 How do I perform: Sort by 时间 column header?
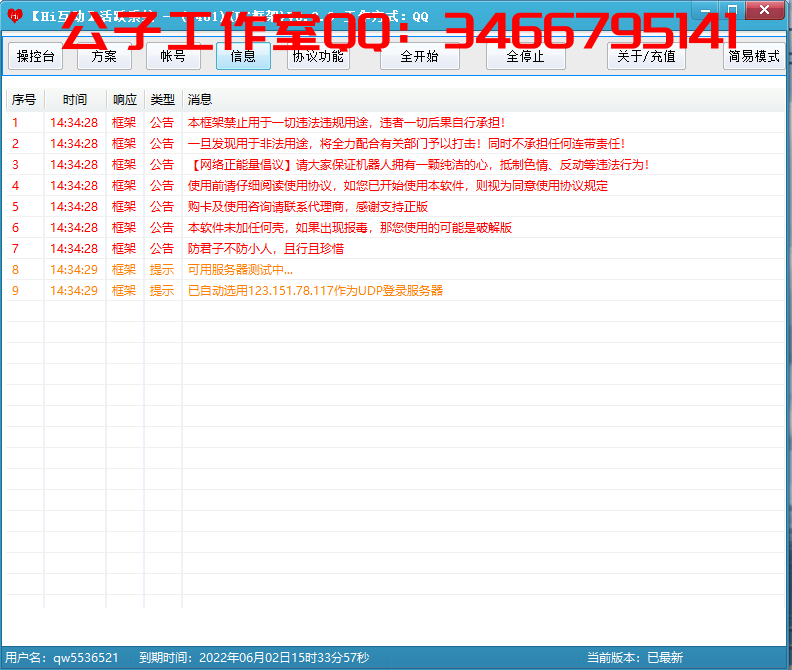(75, 100)
